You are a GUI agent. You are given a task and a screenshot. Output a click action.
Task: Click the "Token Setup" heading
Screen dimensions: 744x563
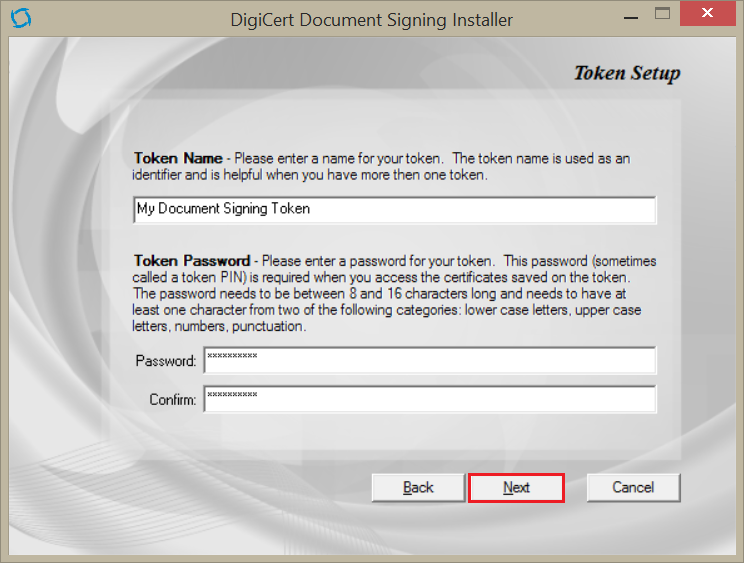pyautogui.click(x=626, y=74)
